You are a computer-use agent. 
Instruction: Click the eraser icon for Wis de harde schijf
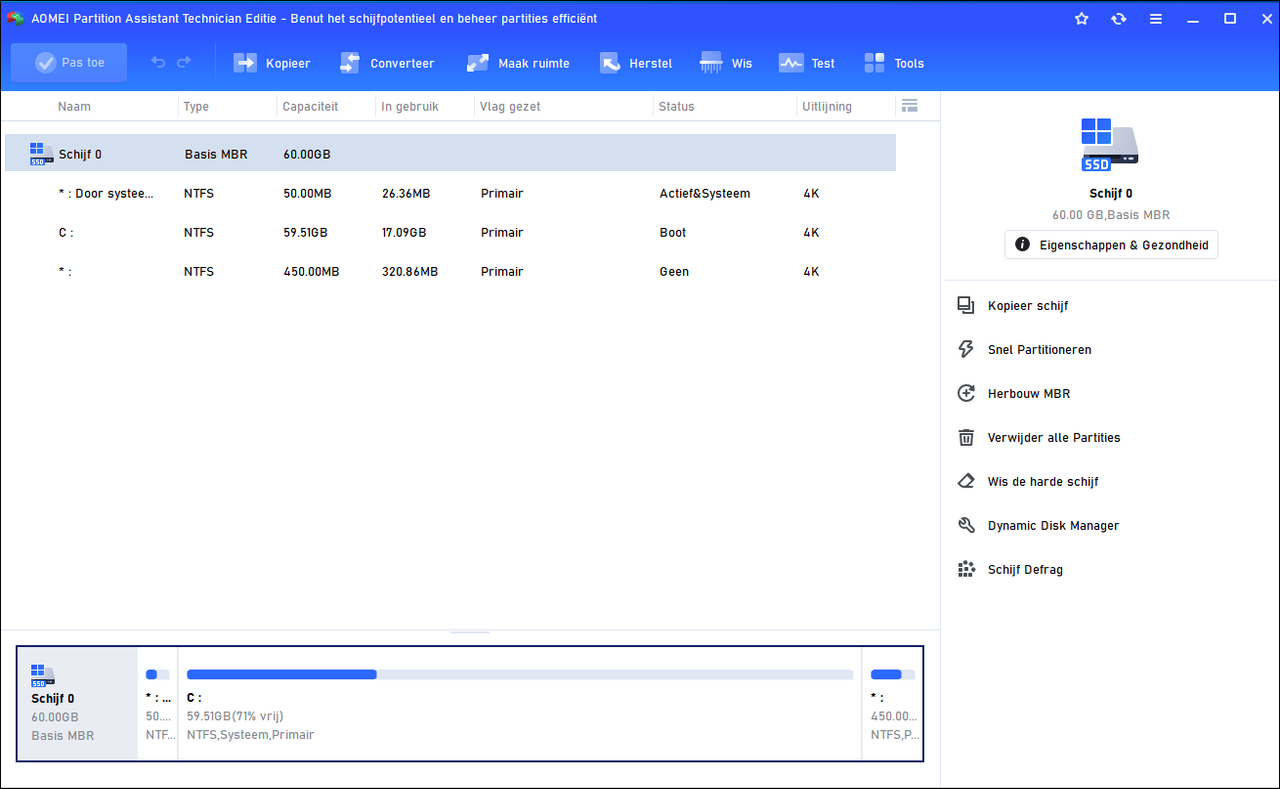pyautogui.click(x=966, y=481)
